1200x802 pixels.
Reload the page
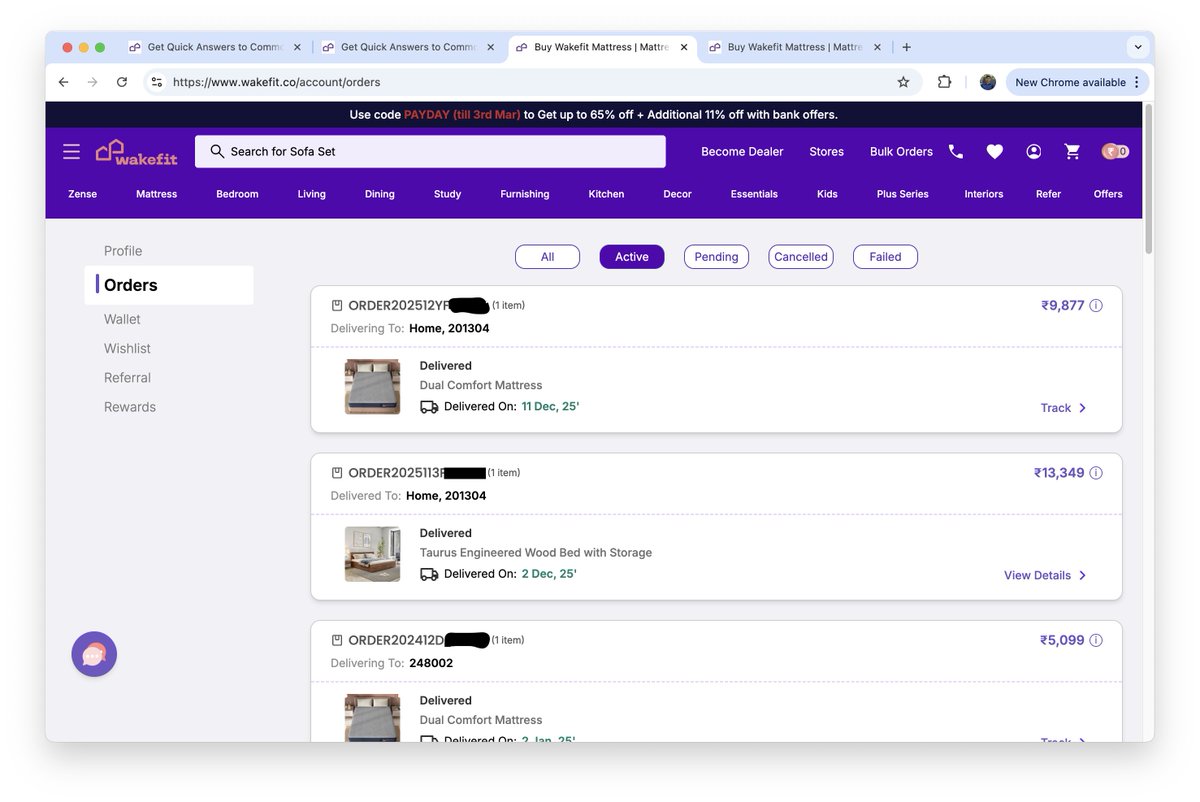(x=122, y=82)
